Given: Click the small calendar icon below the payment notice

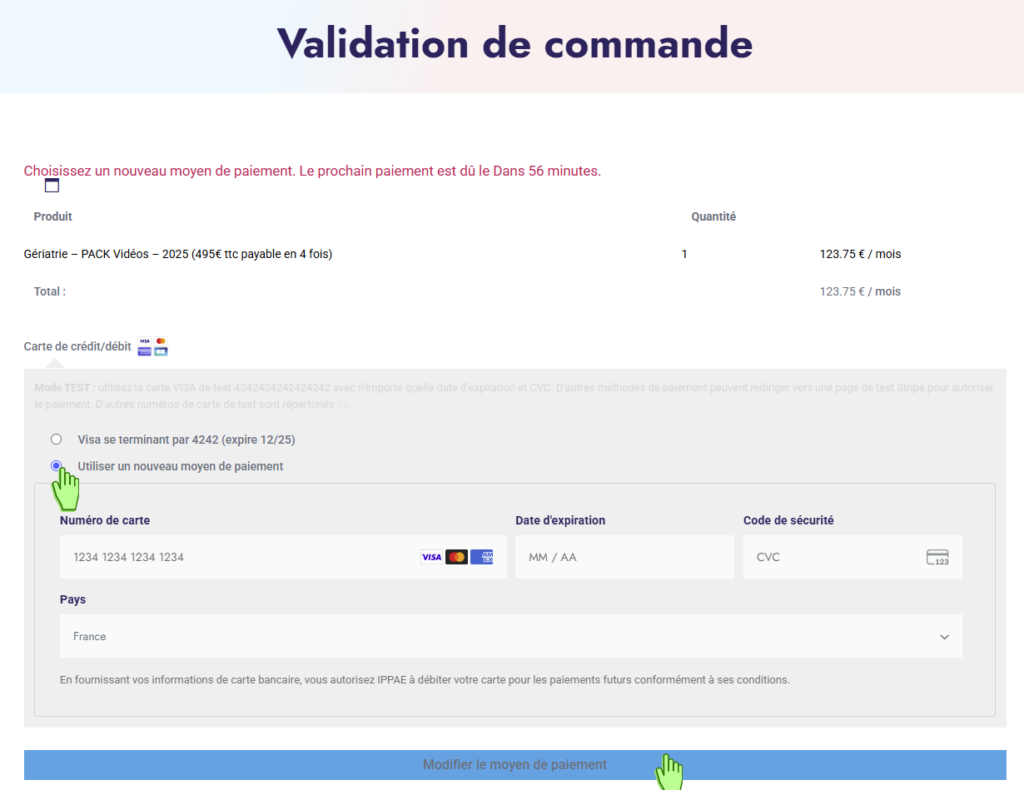Looking at the screenshot, I should 52,186.
